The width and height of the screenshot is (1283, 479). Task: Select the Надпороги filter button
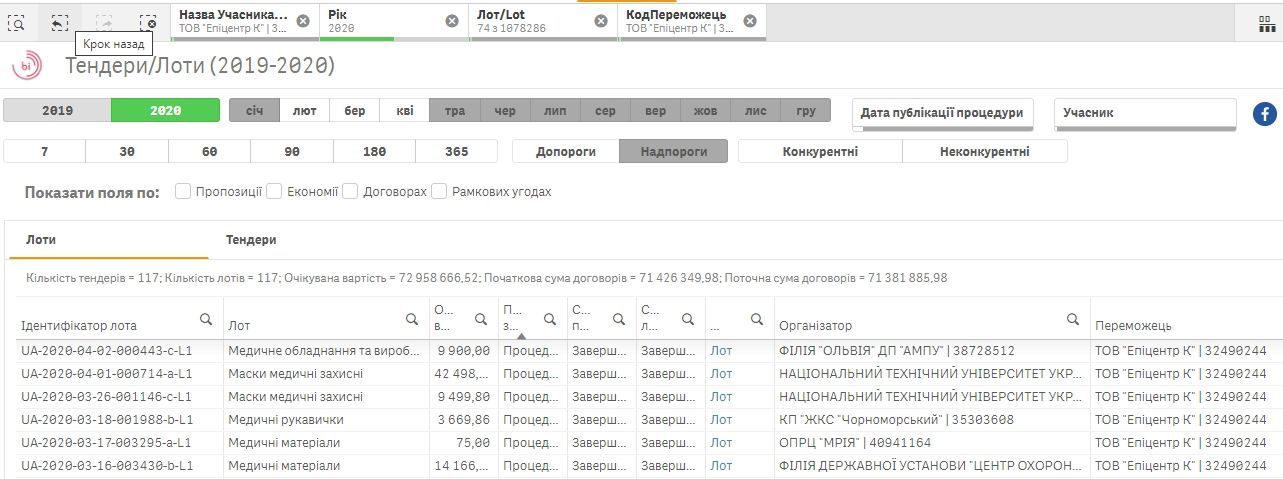click(674, 152)
